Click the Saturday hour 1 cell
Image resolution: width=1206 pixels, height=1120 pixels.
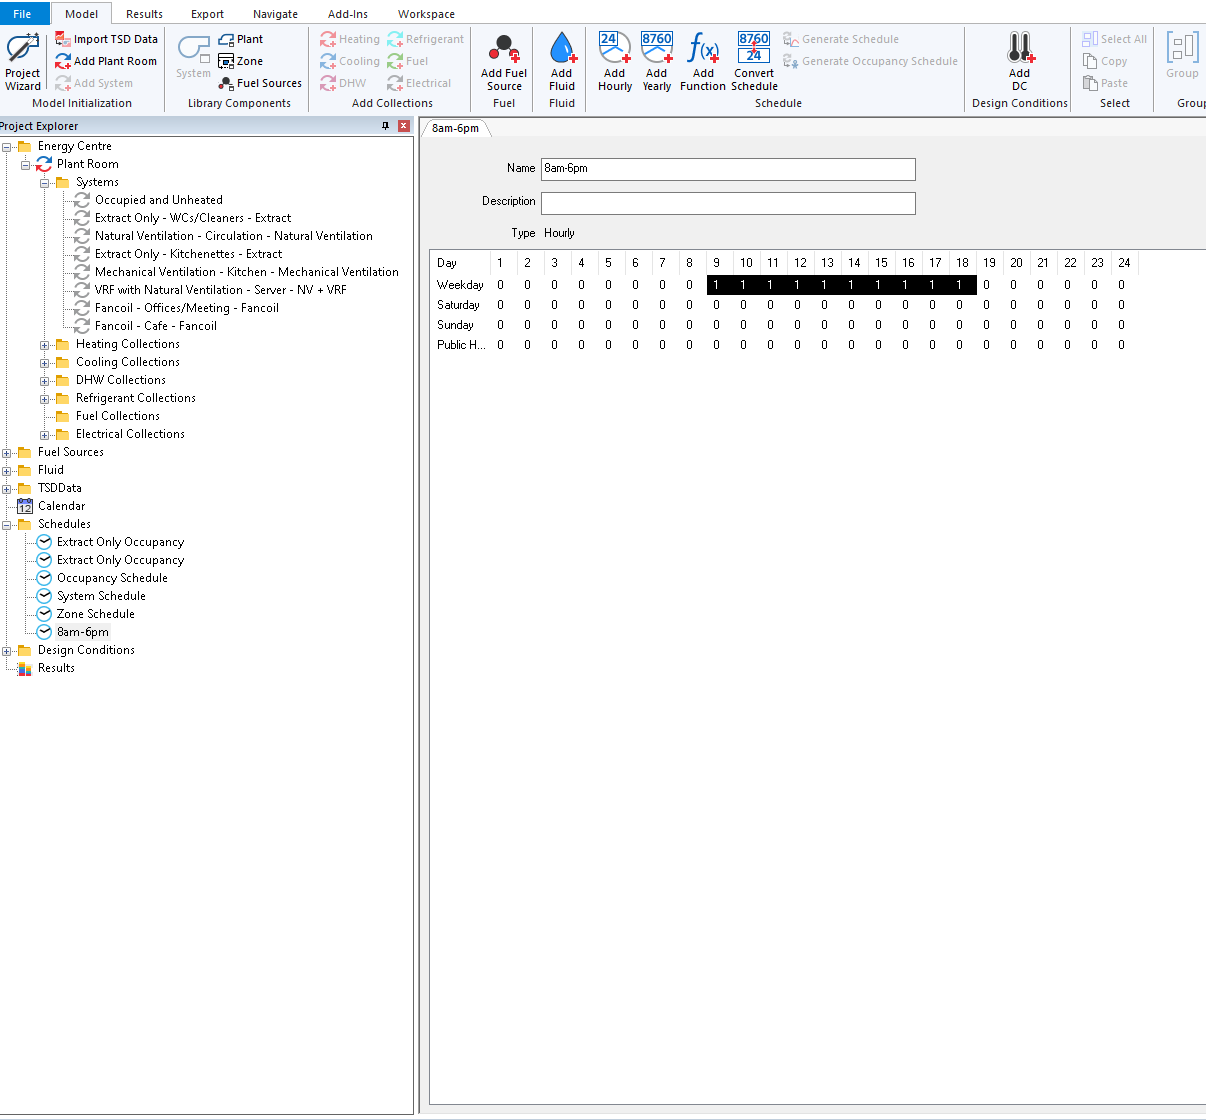501,305
